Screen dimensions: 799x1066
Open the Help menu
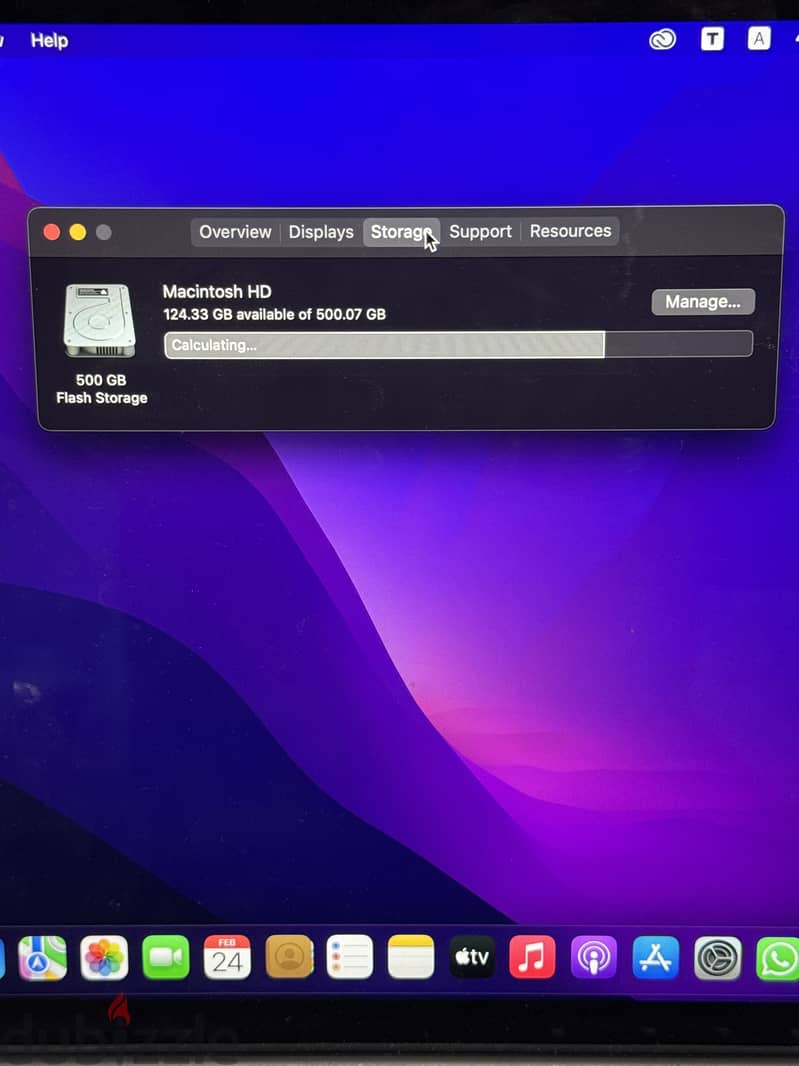point(49,41)
